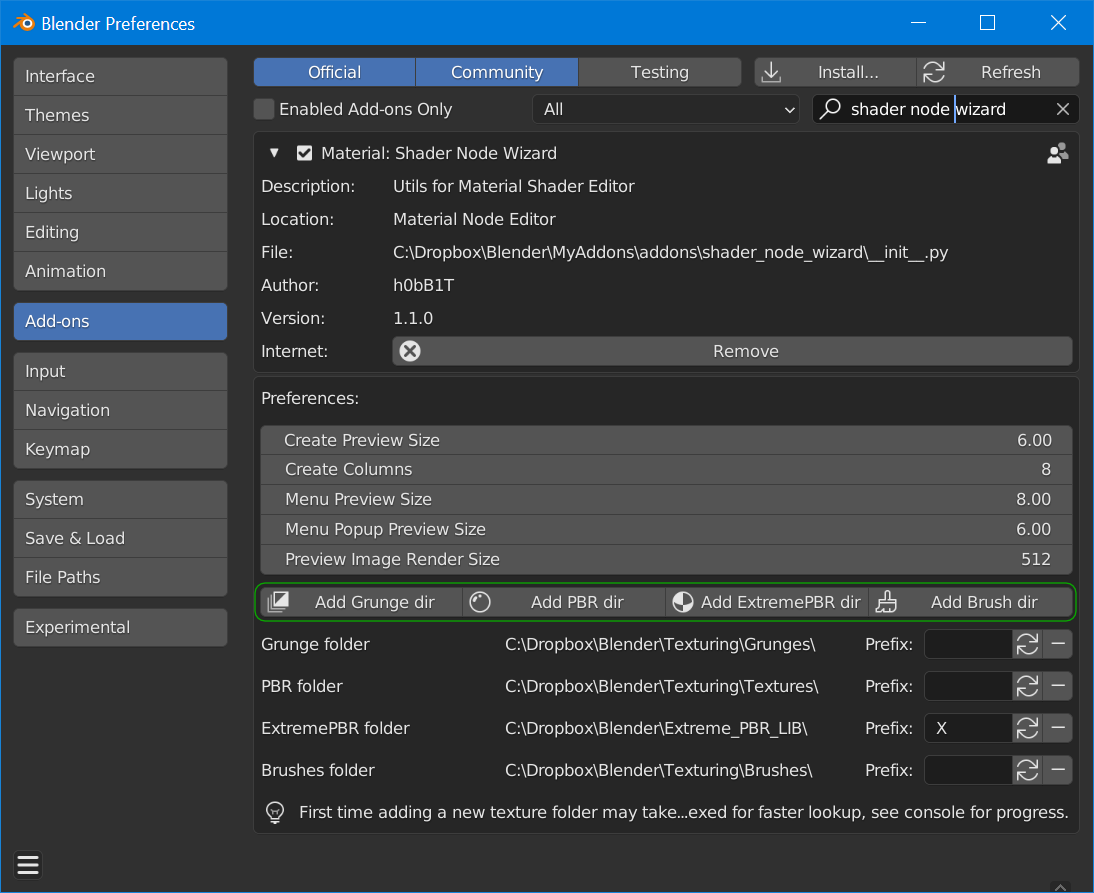Click the Brushes folder Prefix field
The width and height of the screenshot is (1094, 893).
pos(968,770)
